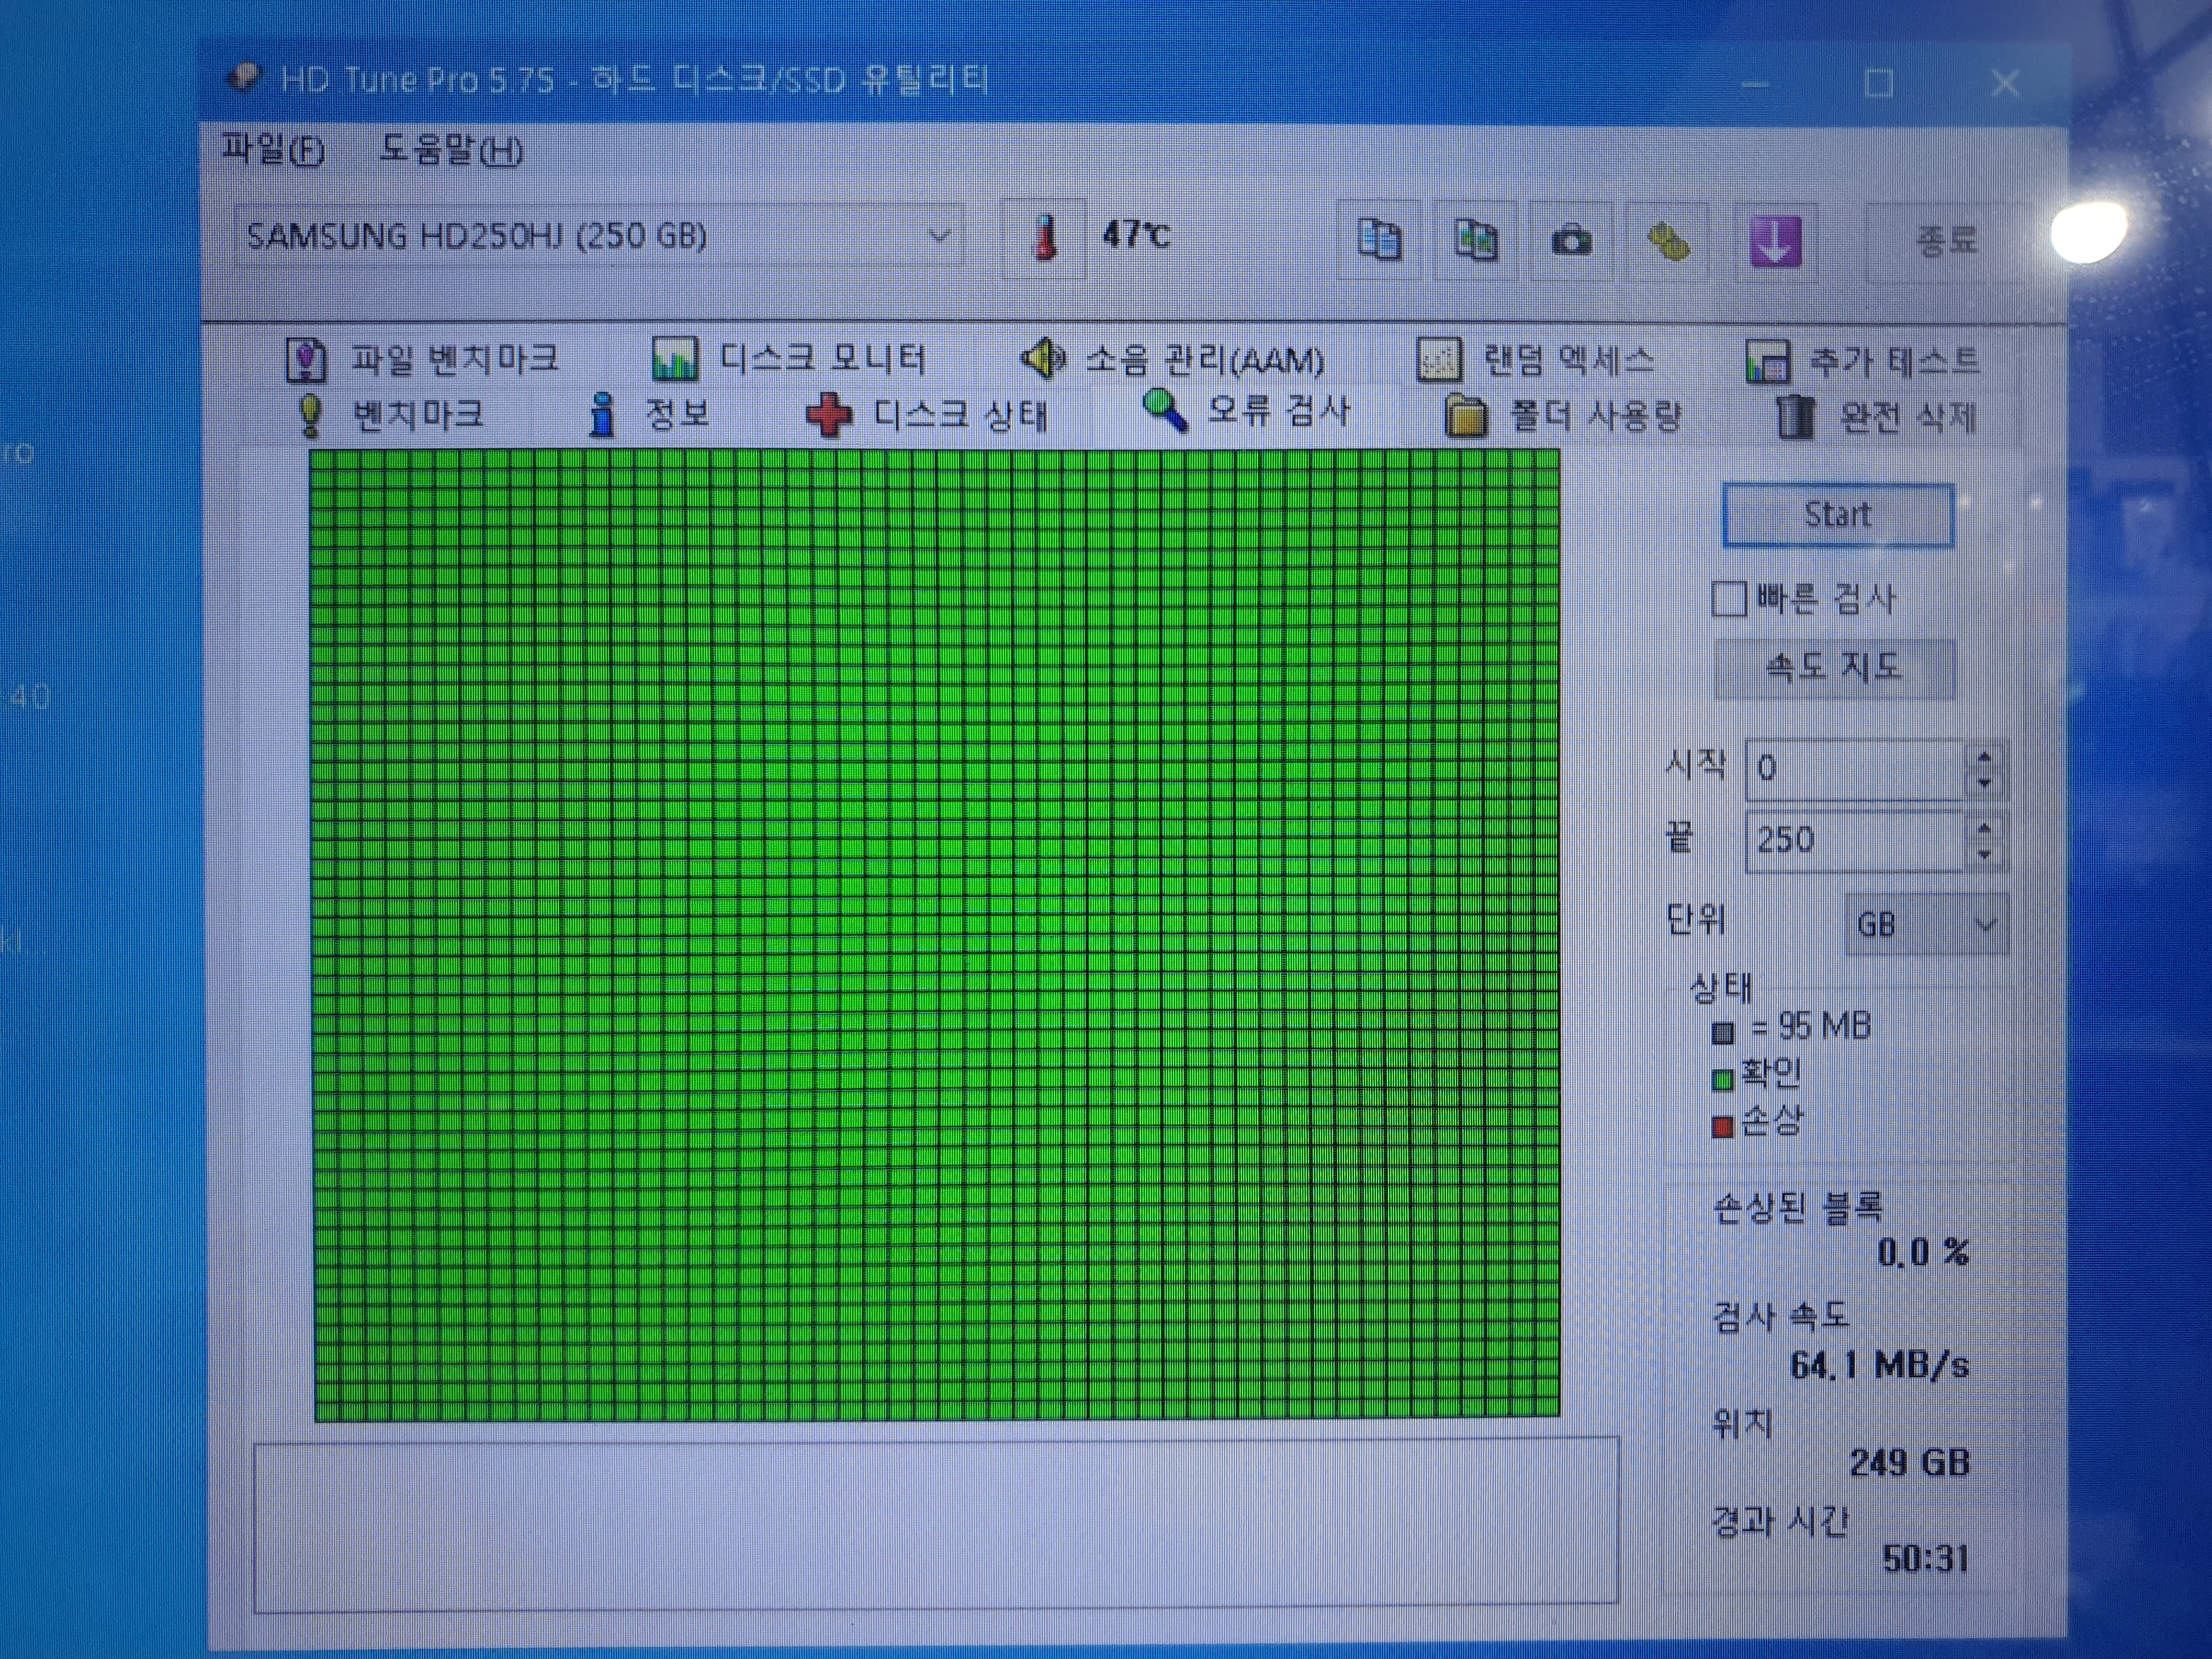Click the thermometer temperature icon
The image size is (2212, 1659).
1045,238
